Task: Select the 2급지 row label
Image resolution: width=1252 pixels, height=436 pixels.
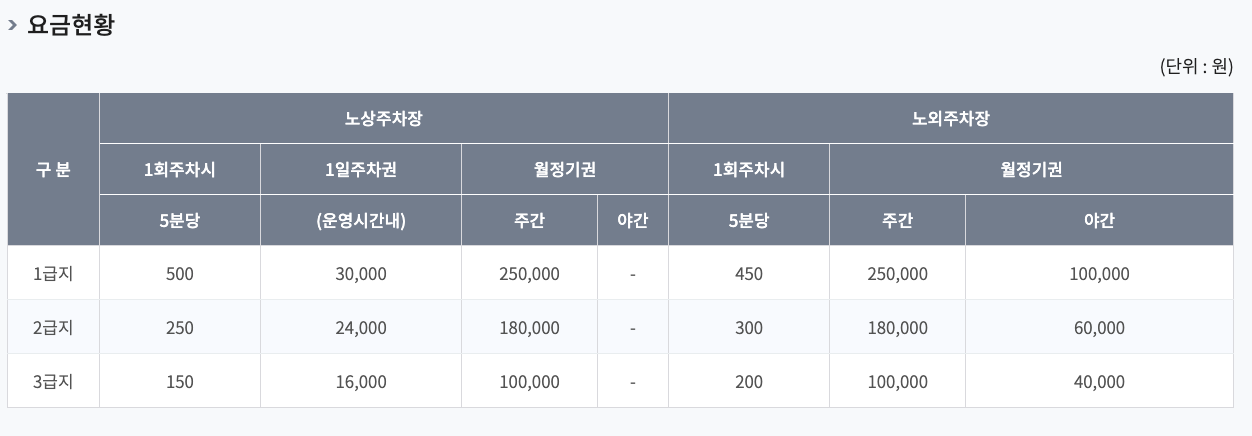Action: (x=53, y=327)
